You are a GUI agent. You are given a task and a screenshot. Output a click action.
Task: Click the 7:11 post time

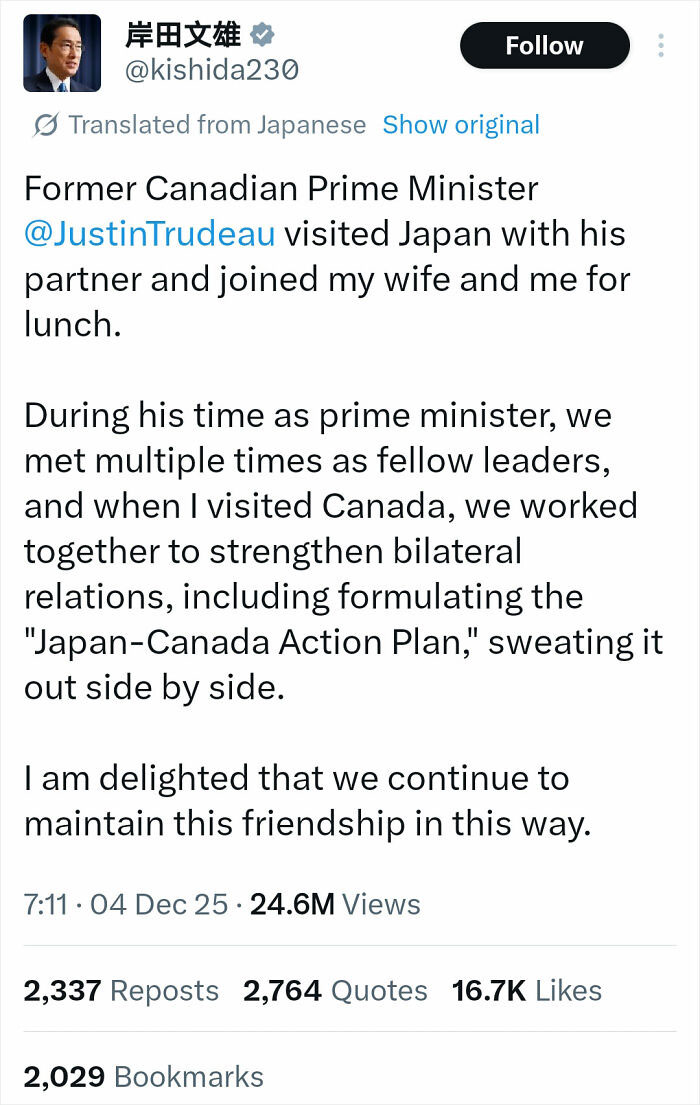tap(46, 904)
